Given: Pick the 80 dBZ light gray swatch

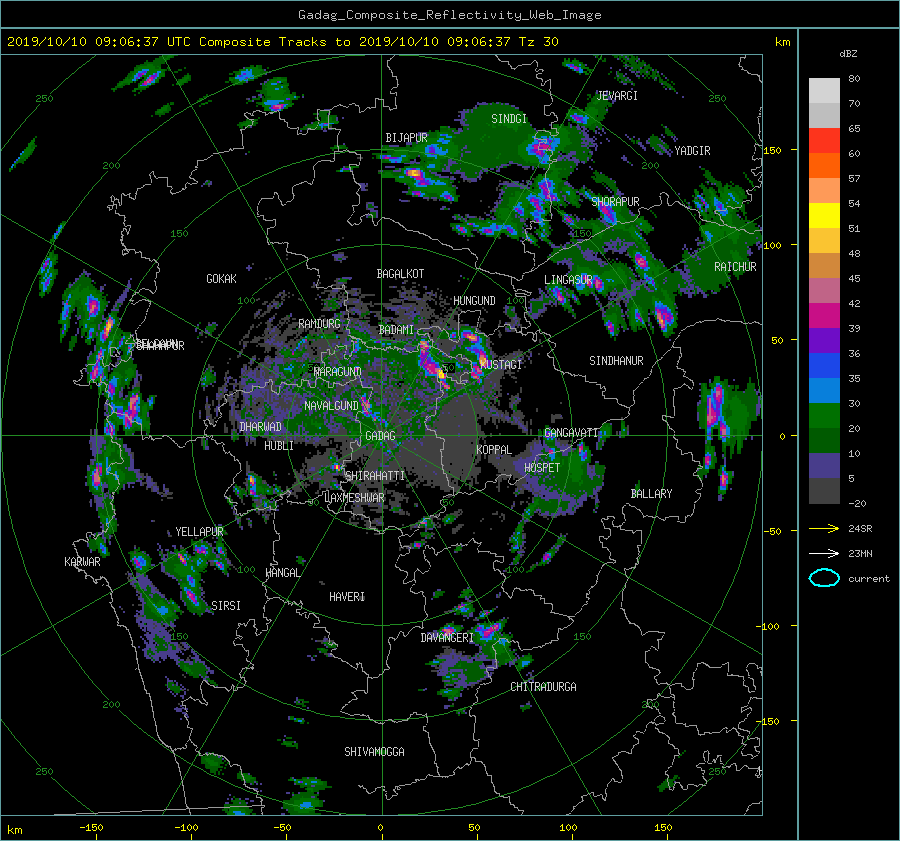Looking at the screenshot, I should 824,90.
